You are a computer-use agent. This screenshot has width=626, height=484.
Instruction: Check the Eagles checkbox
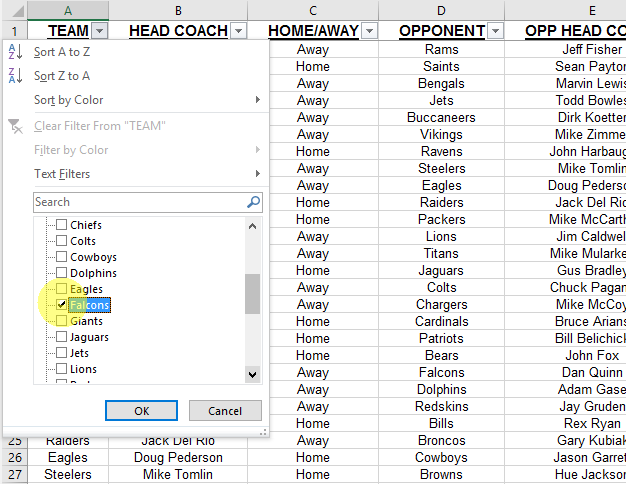coord(61,289)
